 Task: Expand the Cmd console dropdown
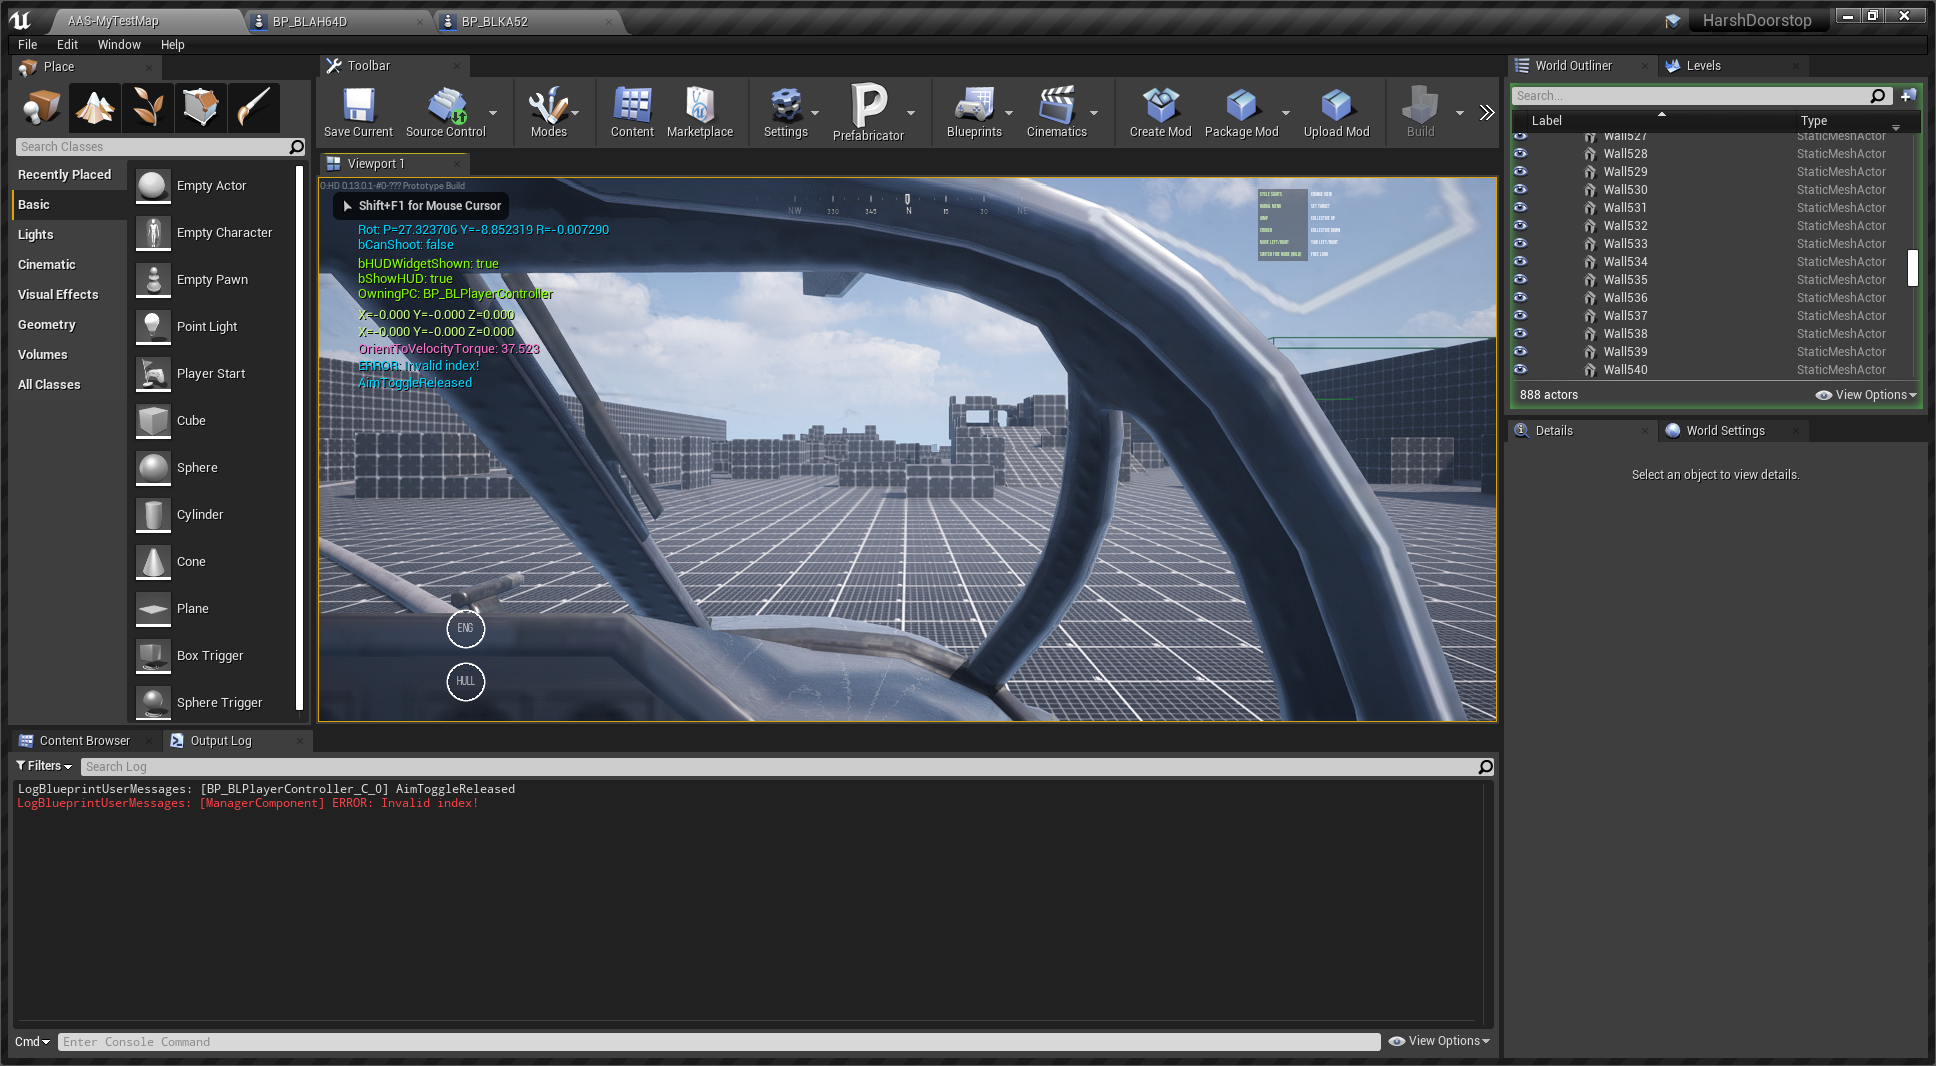point(32,1042)
